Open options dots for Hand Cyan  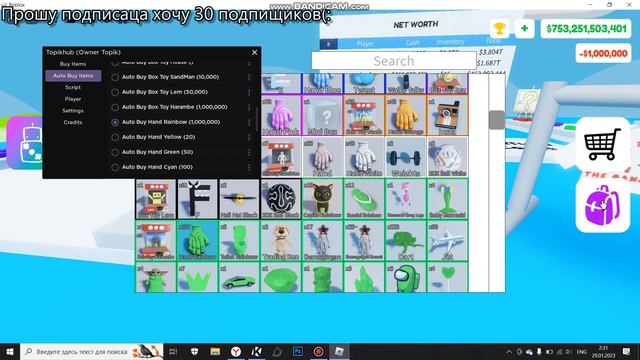[249, 167]
